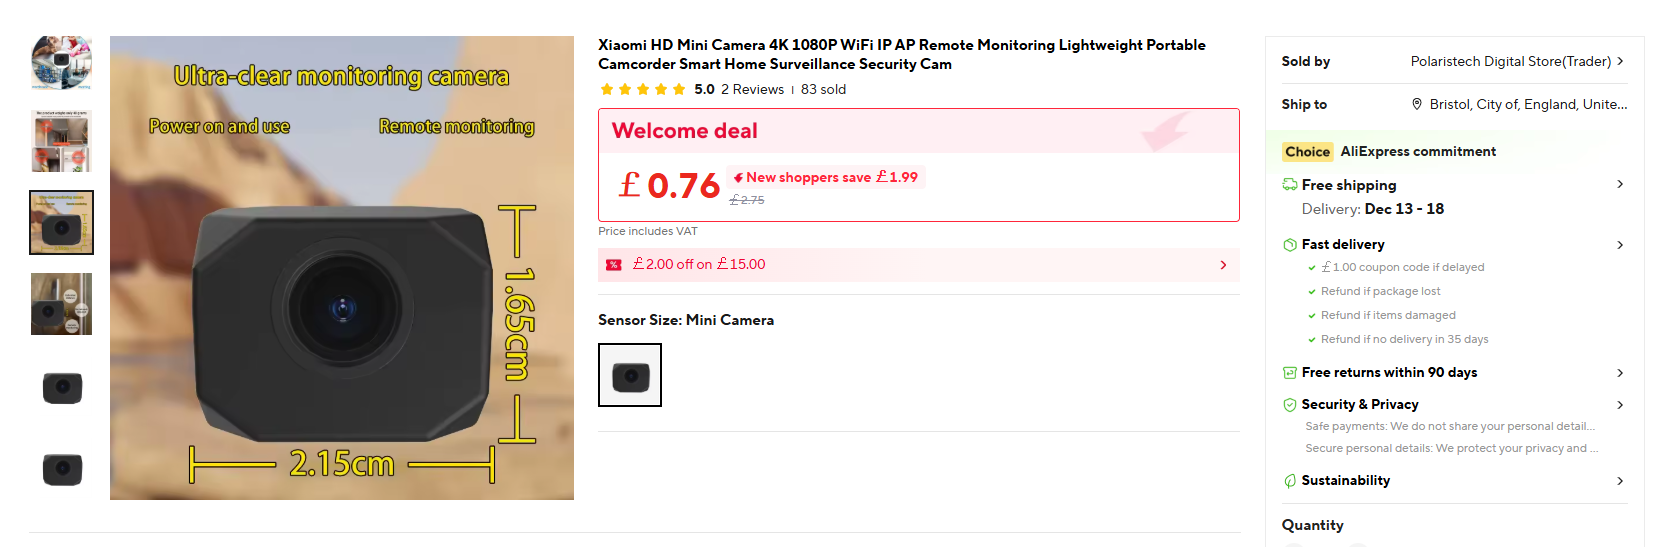Expand the Fast delivery details
This screenshot has width=1662, height=547.
pos(1620,245)
